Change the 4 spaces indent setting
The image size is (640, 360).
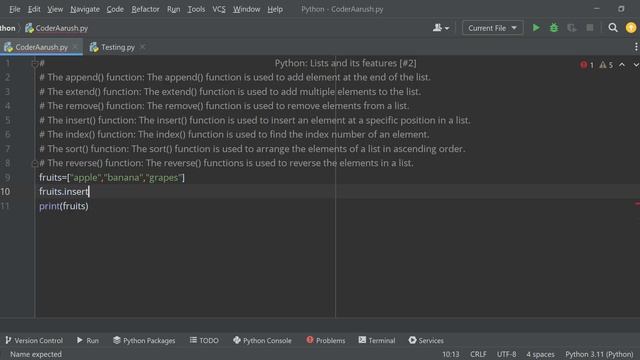click(540, 354)
